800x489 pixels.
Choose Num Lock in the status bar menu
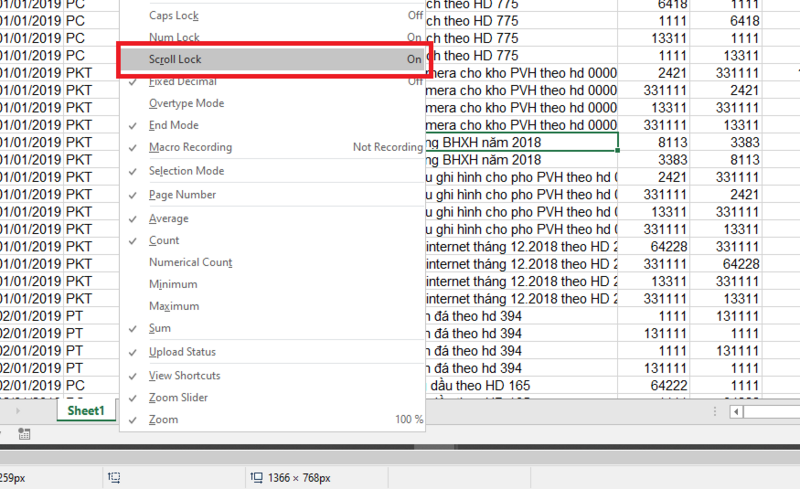pos(272,36)
